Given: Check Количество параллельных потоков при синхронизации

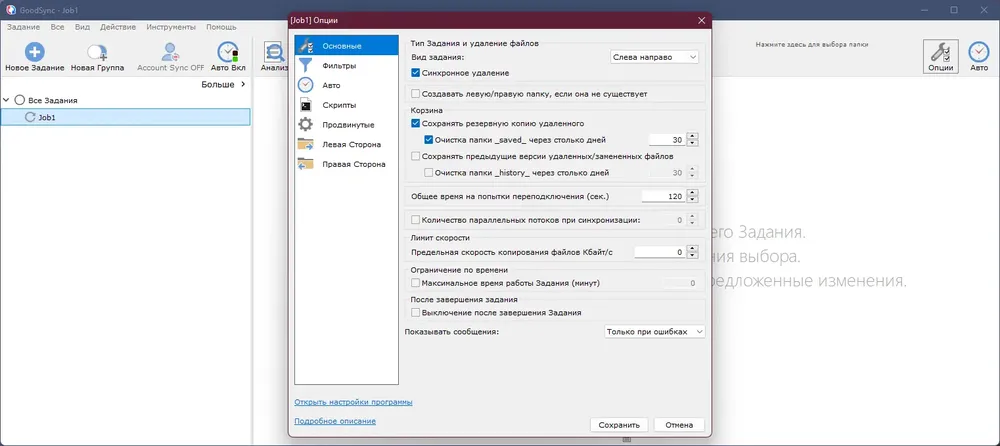Looking at the screenshot, I should (x=416, y=220).
